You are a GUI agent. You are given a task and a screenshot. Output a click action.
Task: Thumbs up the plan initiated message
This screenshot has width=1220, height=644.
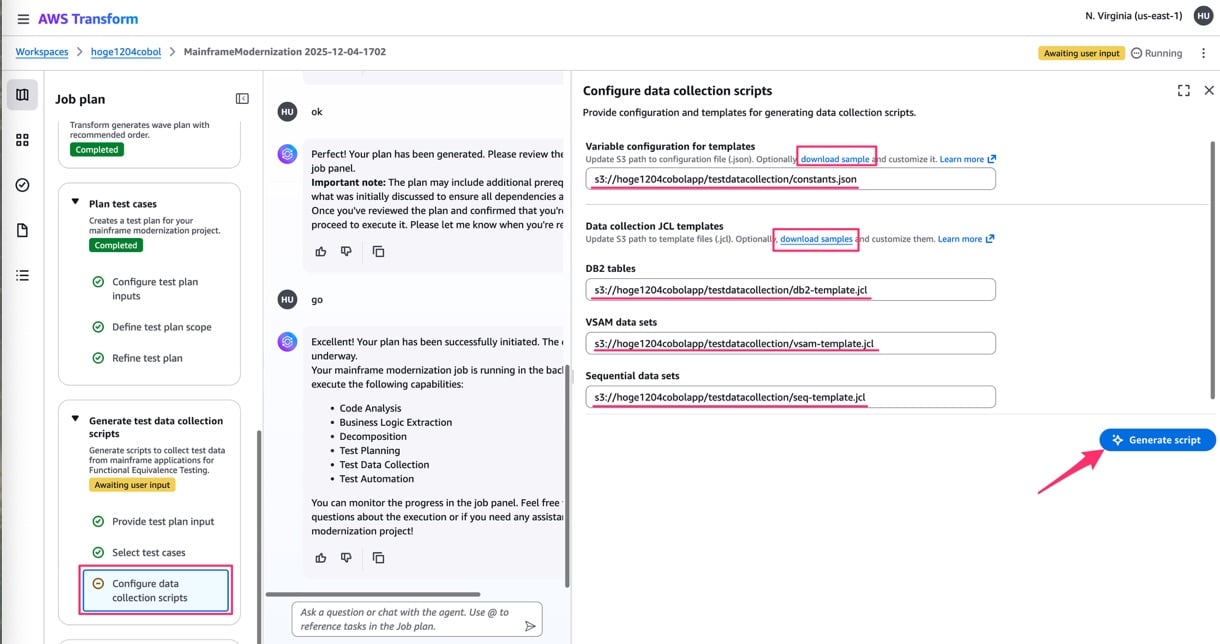coord(320,557)
